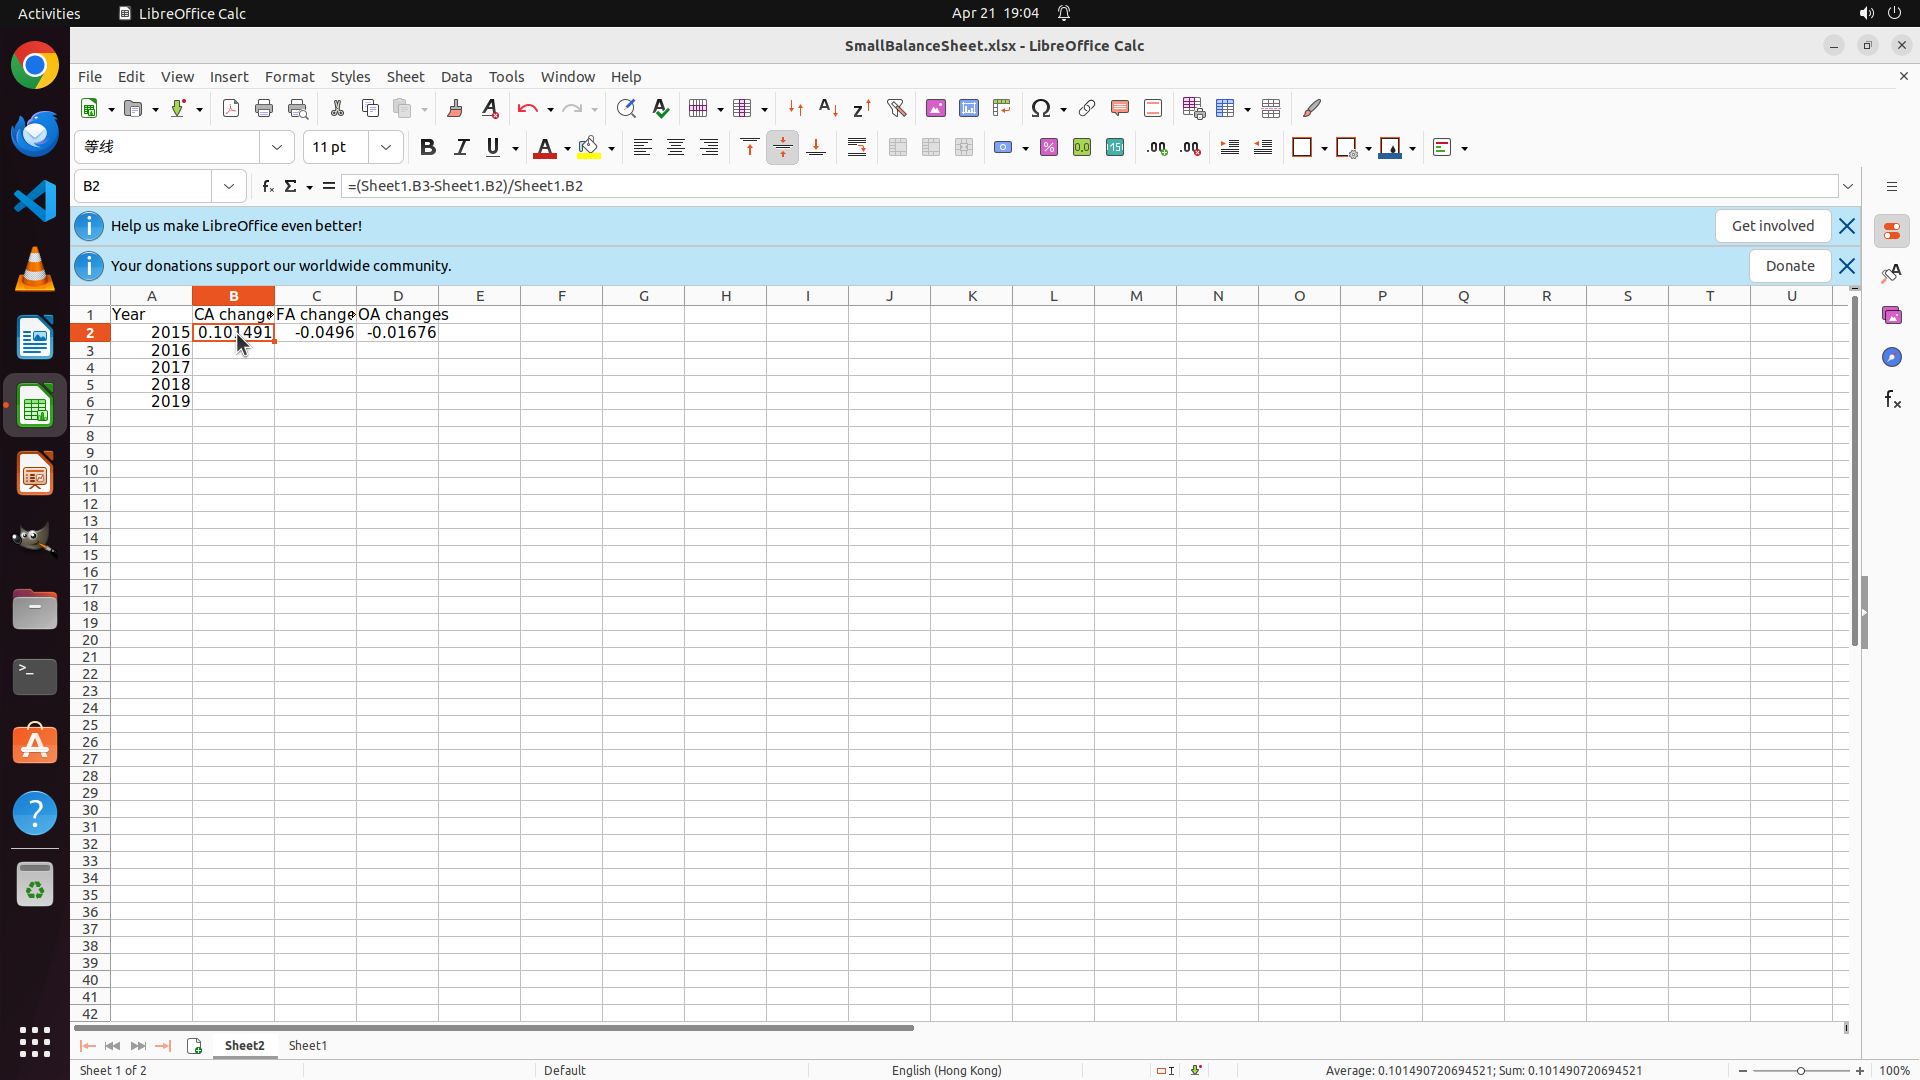
Task: Click the Export as PDF icon
Action: [231, 108]
